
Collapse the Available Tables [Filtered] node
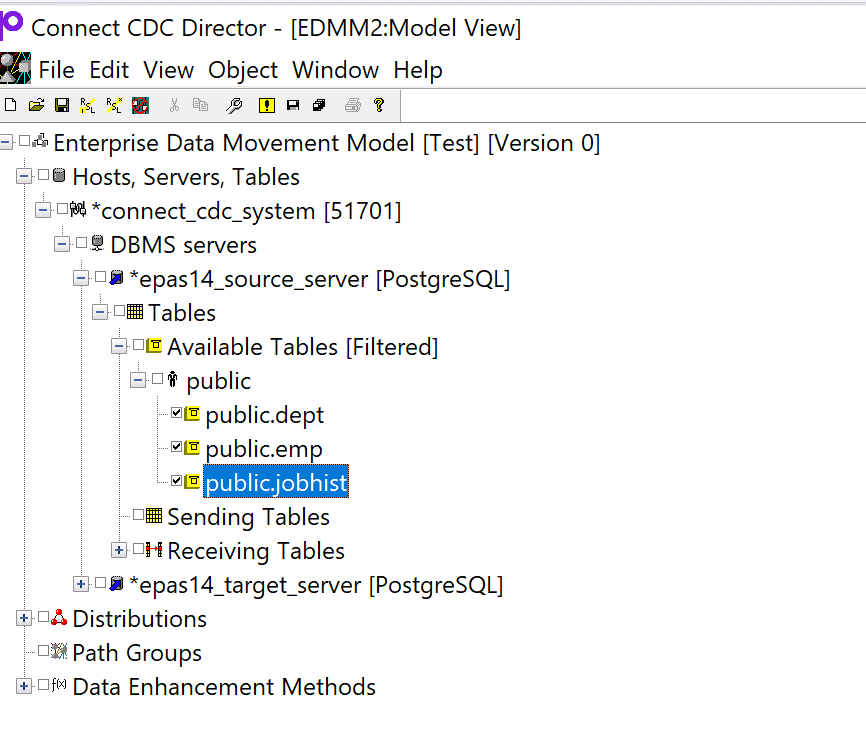coord(118,345)
